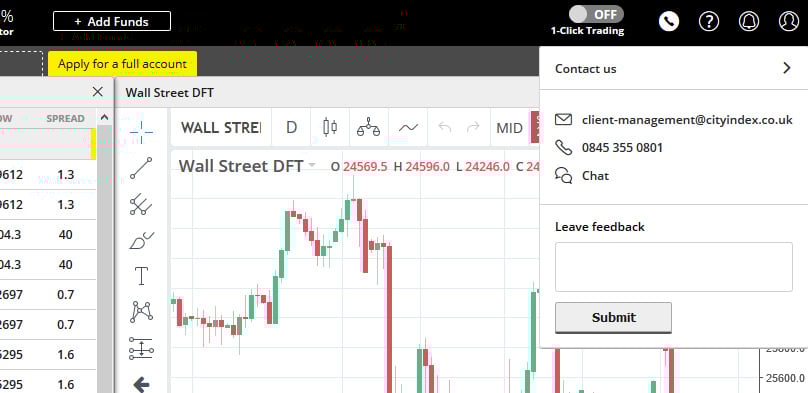Select the pattern drawing tool
Image resolution: width=808 pixels, height=393 pixels.
tap(141, 312)
